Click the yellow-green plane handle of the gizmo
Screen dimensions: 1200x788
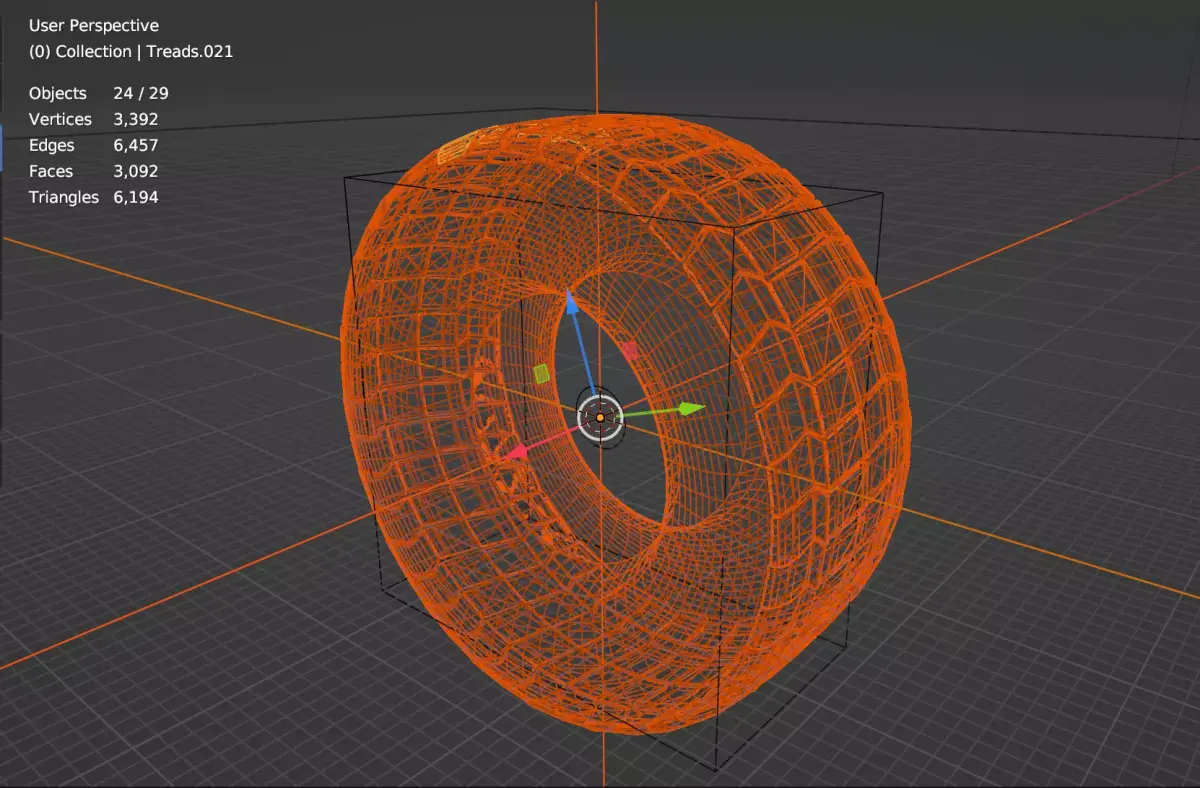[x=541, y=373]
